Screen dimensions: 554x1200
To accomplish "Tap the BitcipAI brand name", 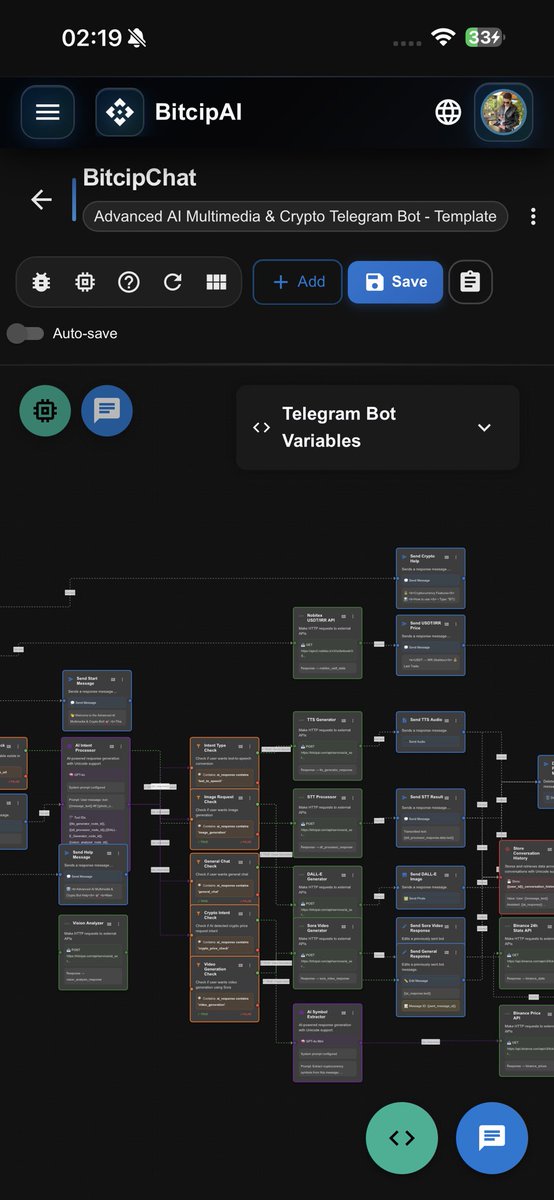I will (x=198, y=112).
